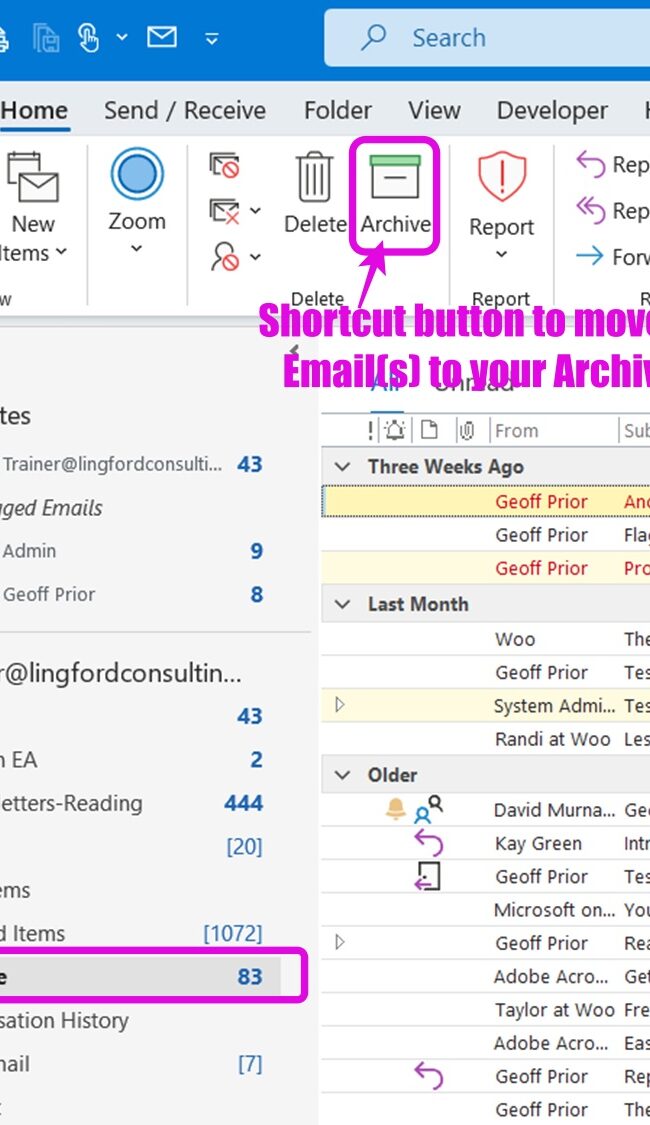
Task: Click the Touch/Mouse Mode icon in the top toolbar
Action: 89,37
